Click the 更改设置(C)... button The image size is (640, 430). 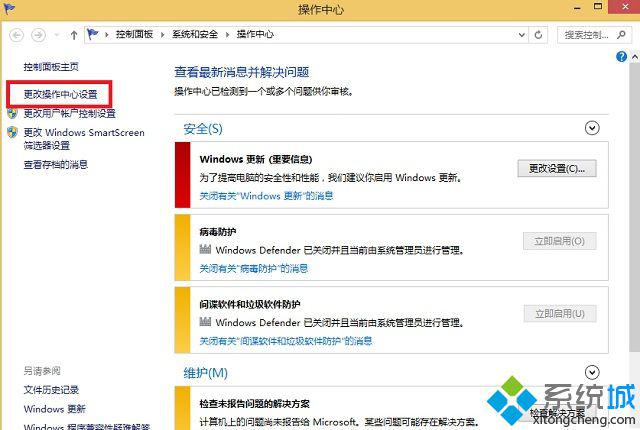(x=557, y=168)
